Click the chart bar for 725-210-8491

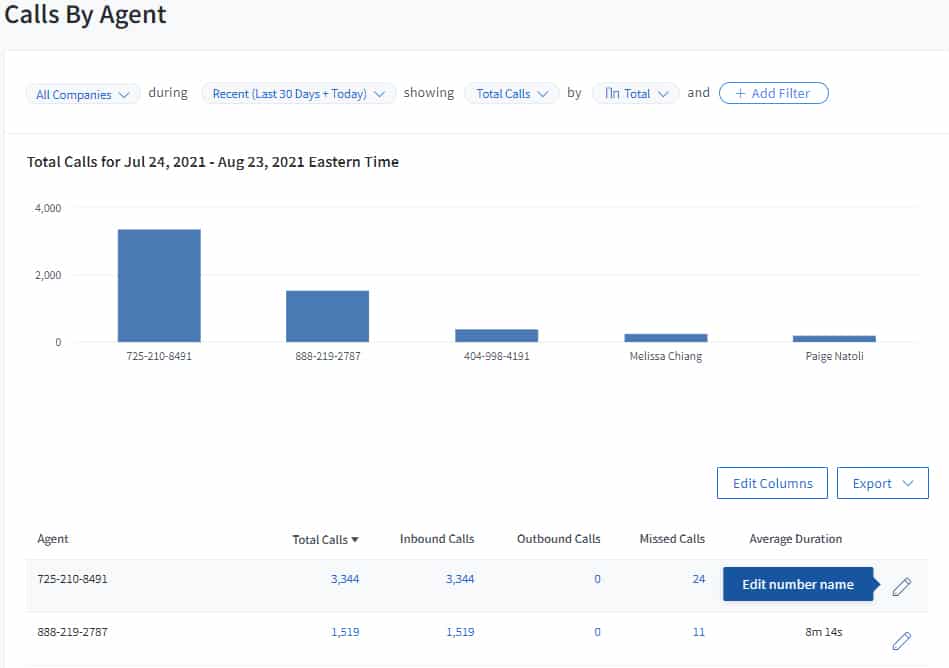pos(159,286)
